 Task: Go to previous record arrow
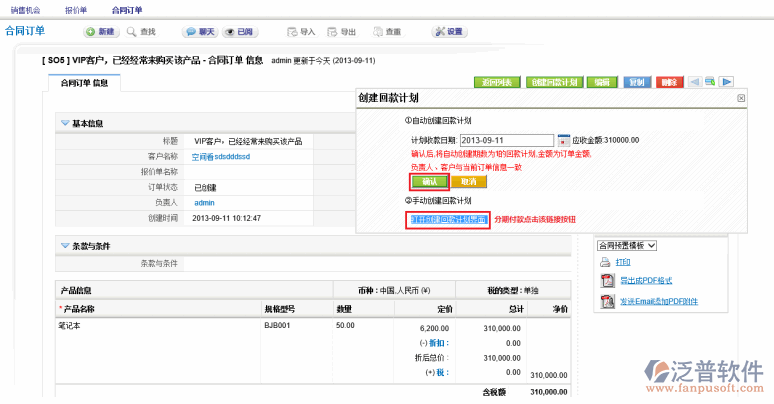693,82
